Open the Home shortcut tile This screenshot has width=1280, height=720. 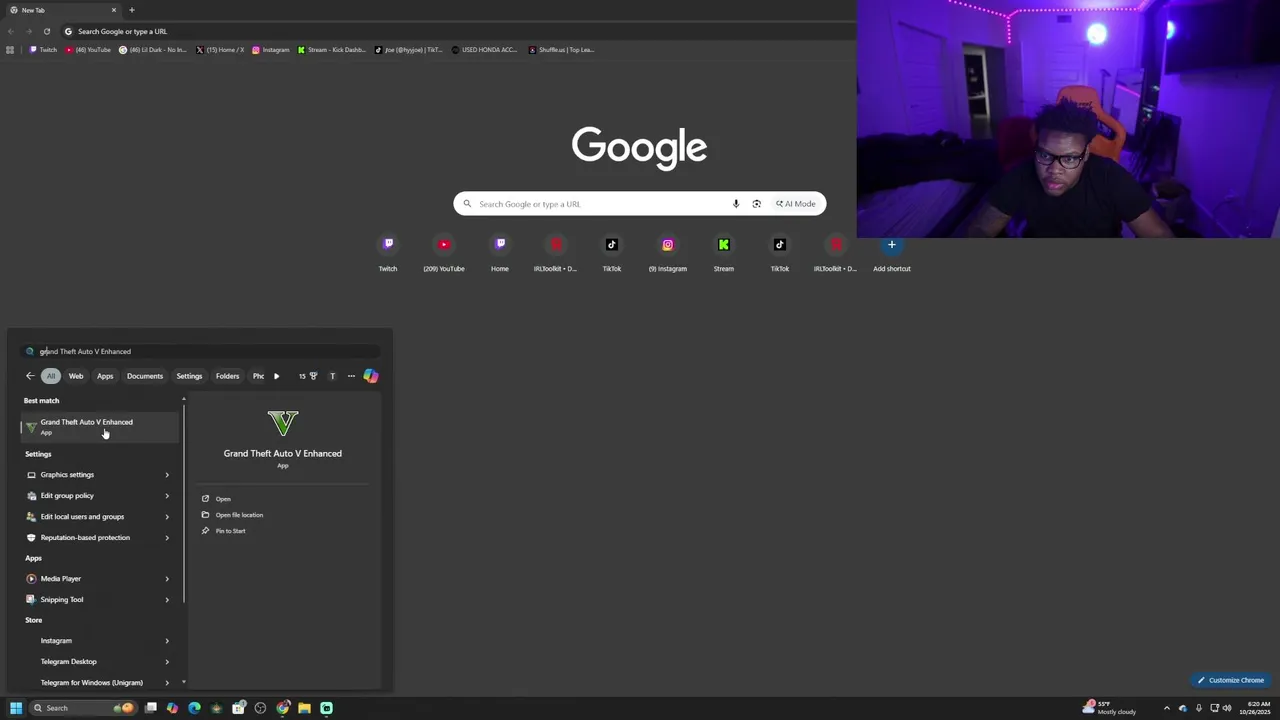500,254
